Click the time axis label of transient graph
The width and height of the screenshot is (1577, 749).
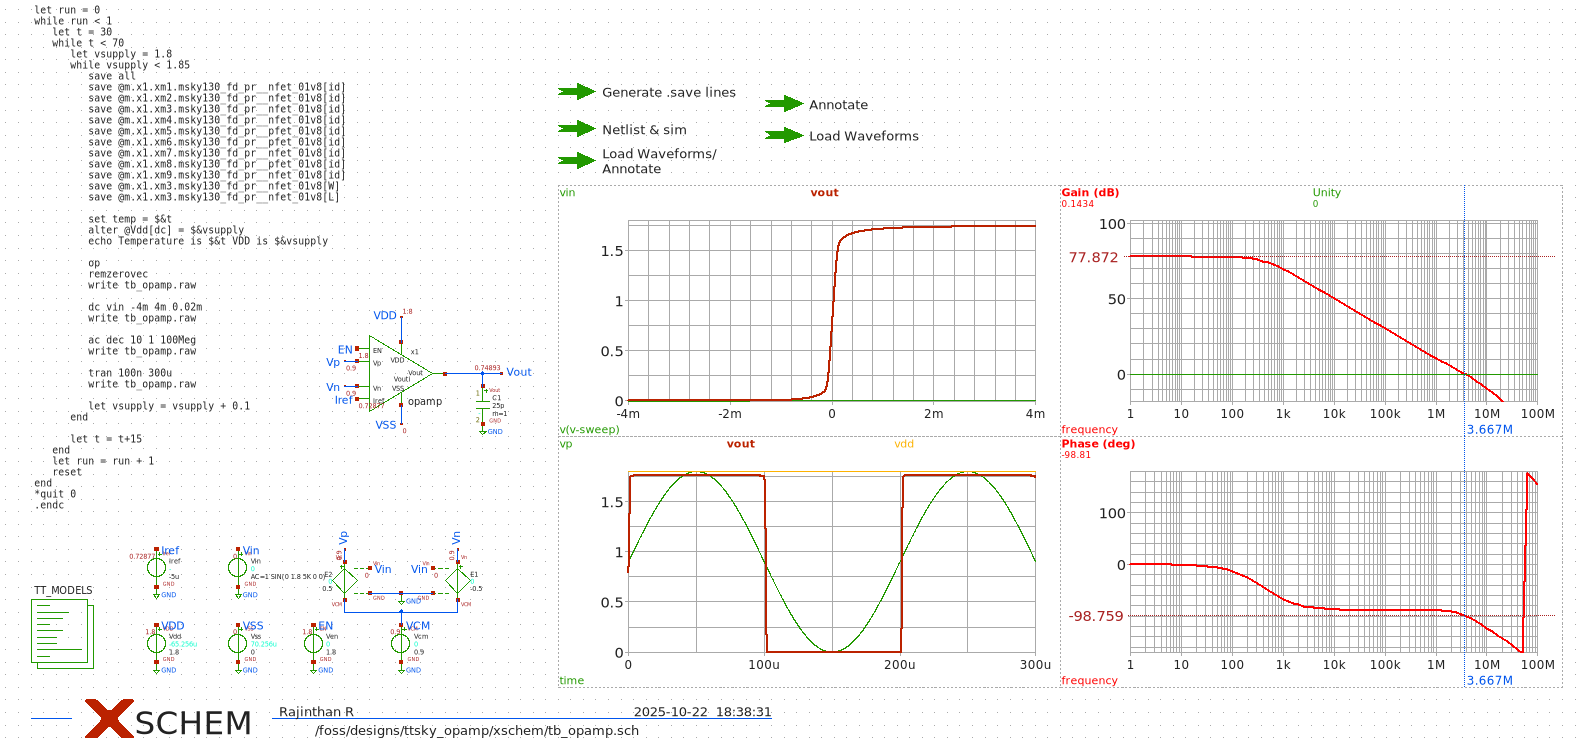click(x=571, y=680)
